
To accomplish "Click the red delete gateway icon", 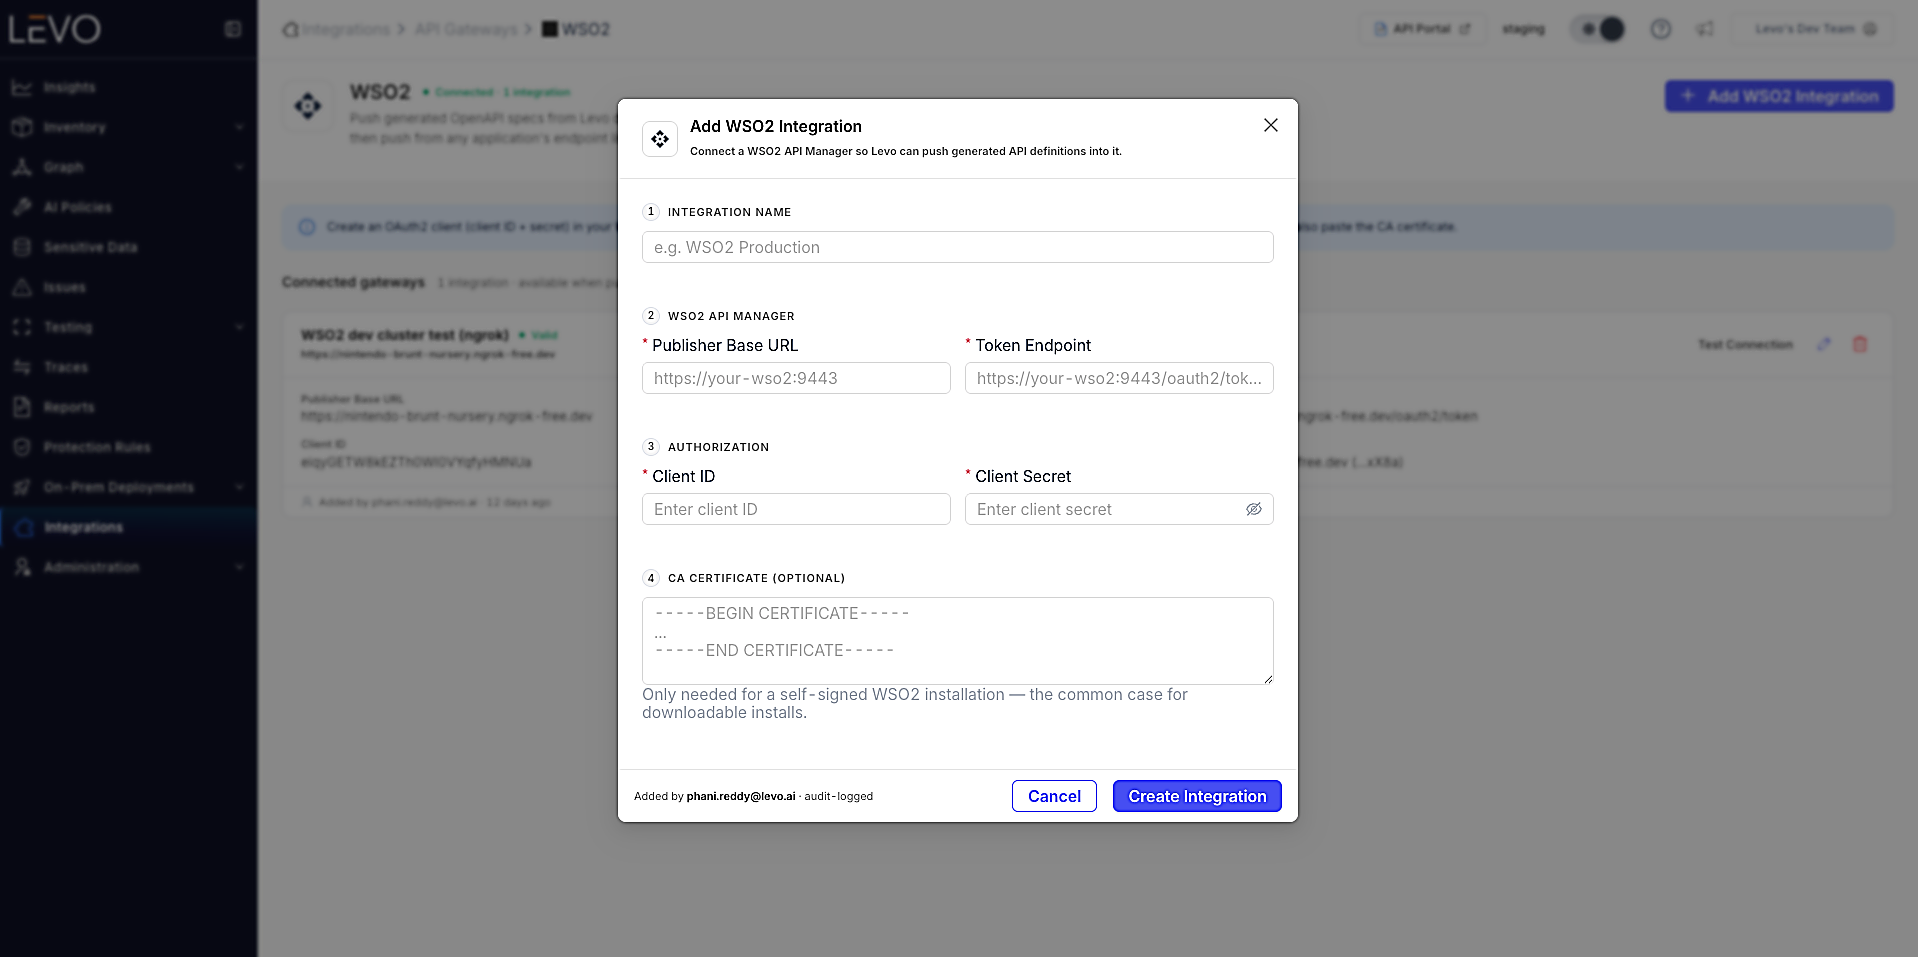I will (x=1860, y=344).
